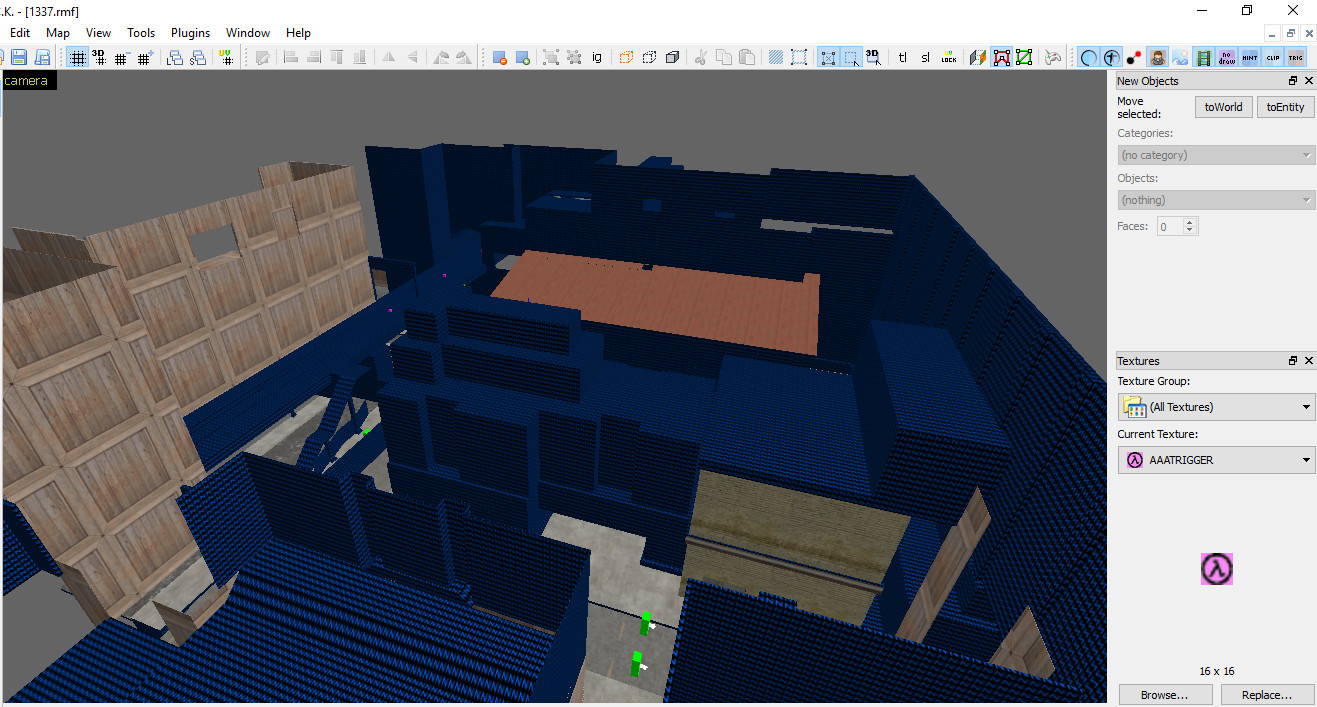The width and height of the screenshot is (1317, 707).
Task: Apply the HINT texture from the toolbar
Action: [1249, 57]
